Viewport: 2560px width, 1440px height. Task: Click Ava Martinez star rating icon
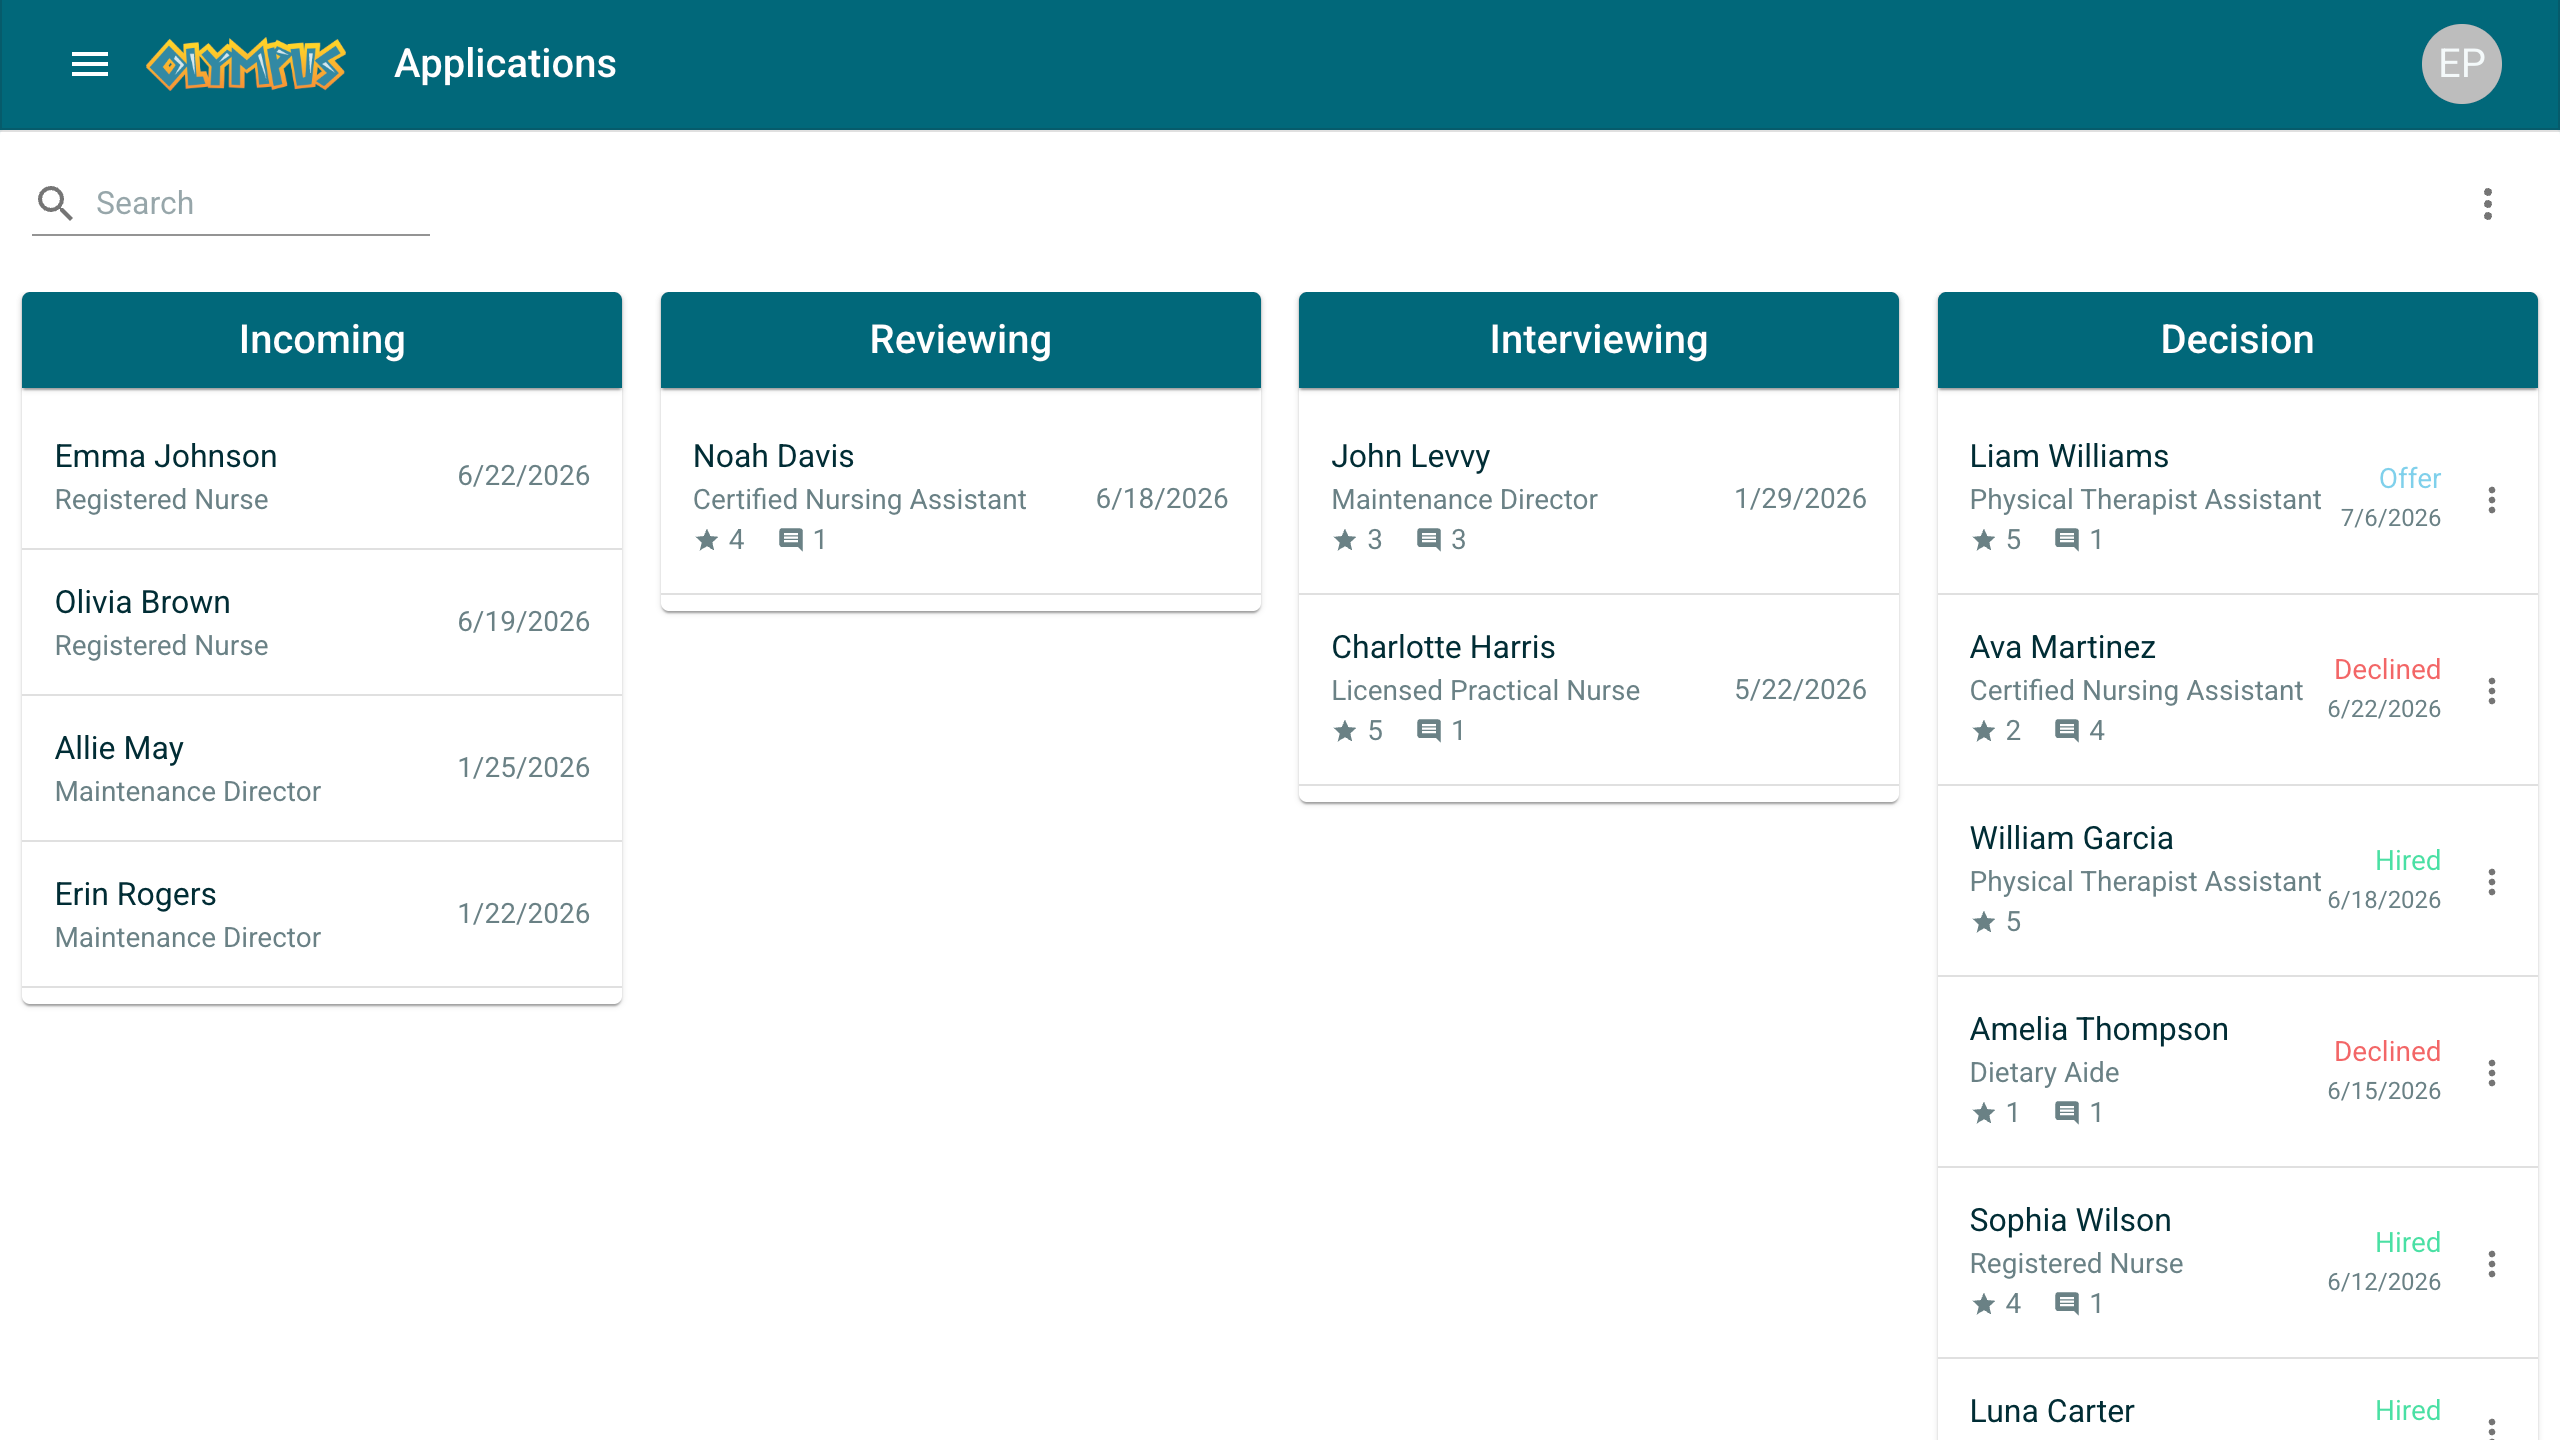click(1984, 731)
